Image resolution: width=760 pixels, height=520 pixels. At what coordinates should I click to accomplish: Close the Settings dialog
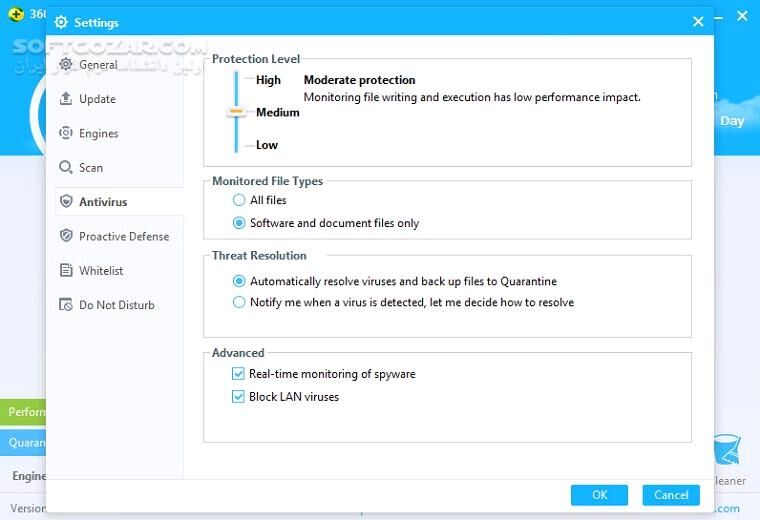point(698,21)
